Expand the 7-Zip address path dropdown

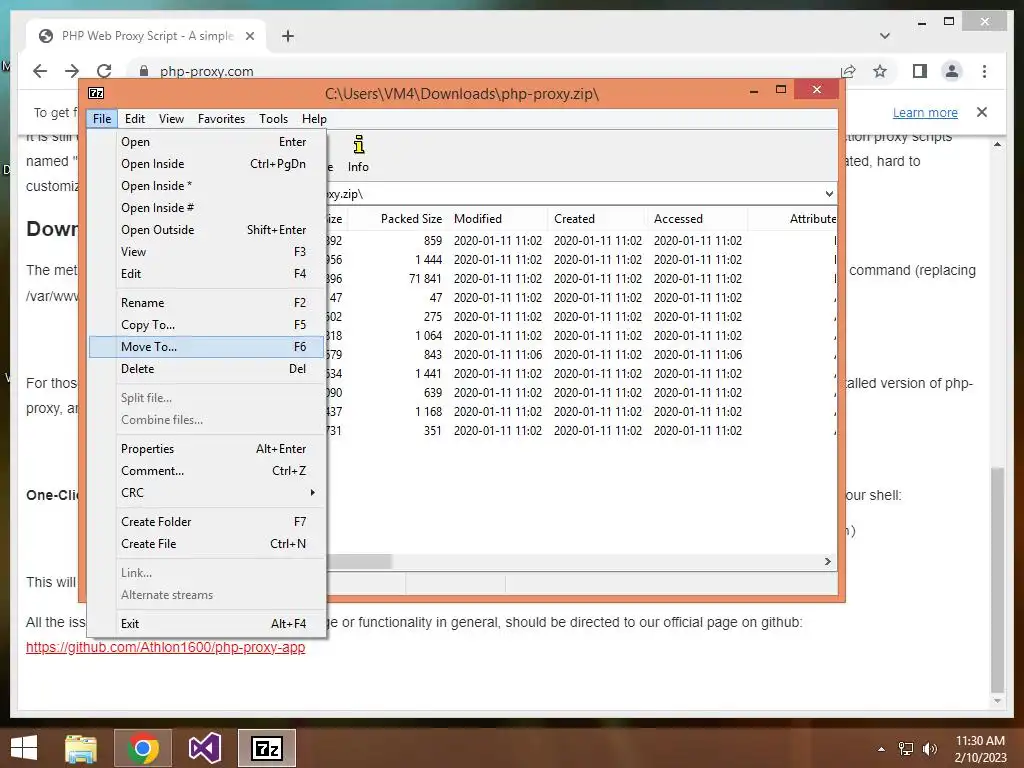point(829,194)
